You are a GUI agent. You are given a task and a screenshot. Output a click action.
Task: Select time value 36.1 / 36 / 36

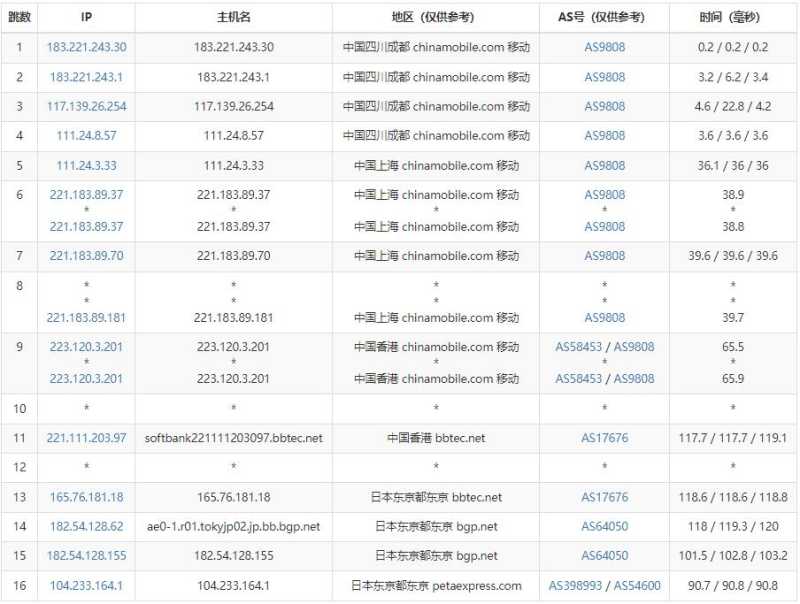coord(733,165)
